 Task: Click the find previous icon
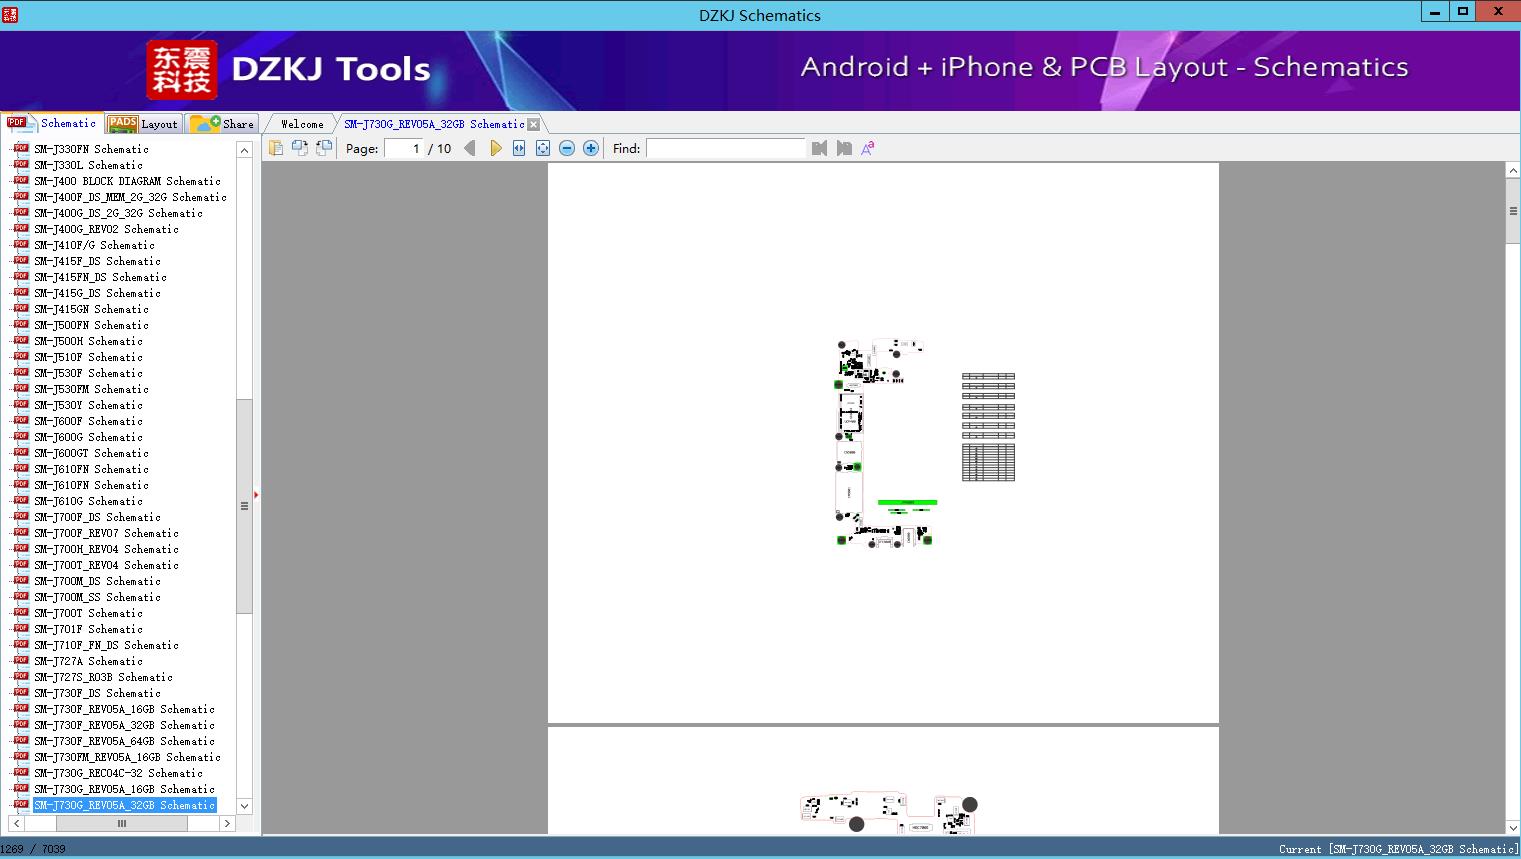tap(820, 148)
